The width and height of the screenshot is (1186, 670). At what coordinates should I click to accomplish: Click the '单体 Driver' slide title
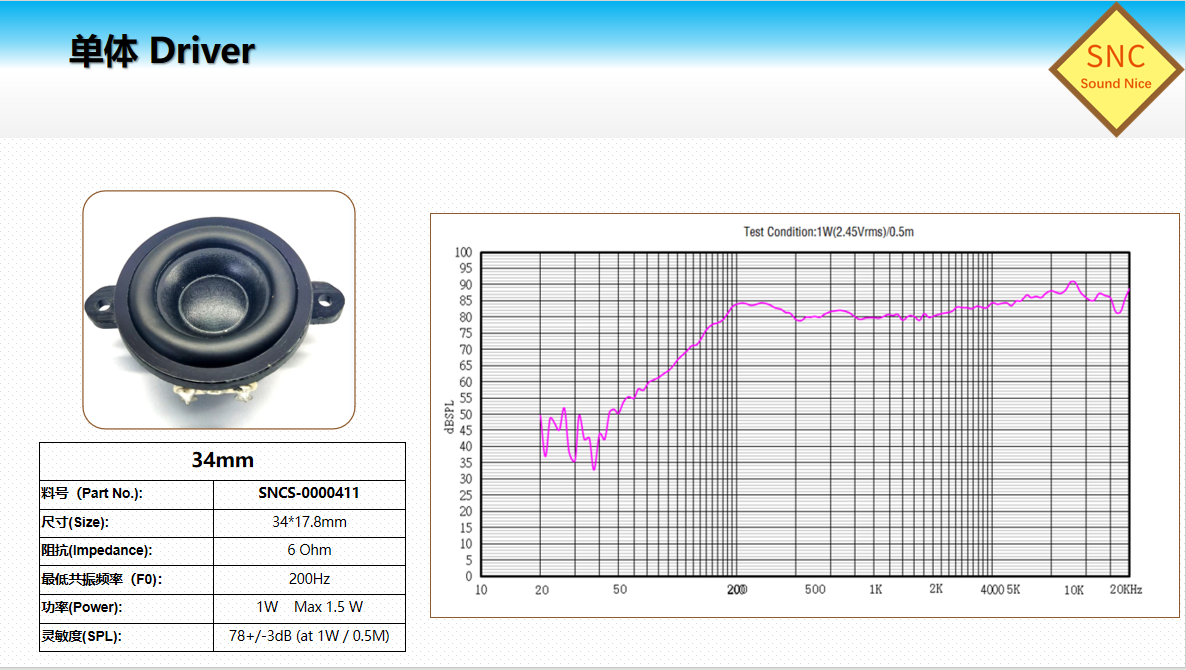(162, 51)
